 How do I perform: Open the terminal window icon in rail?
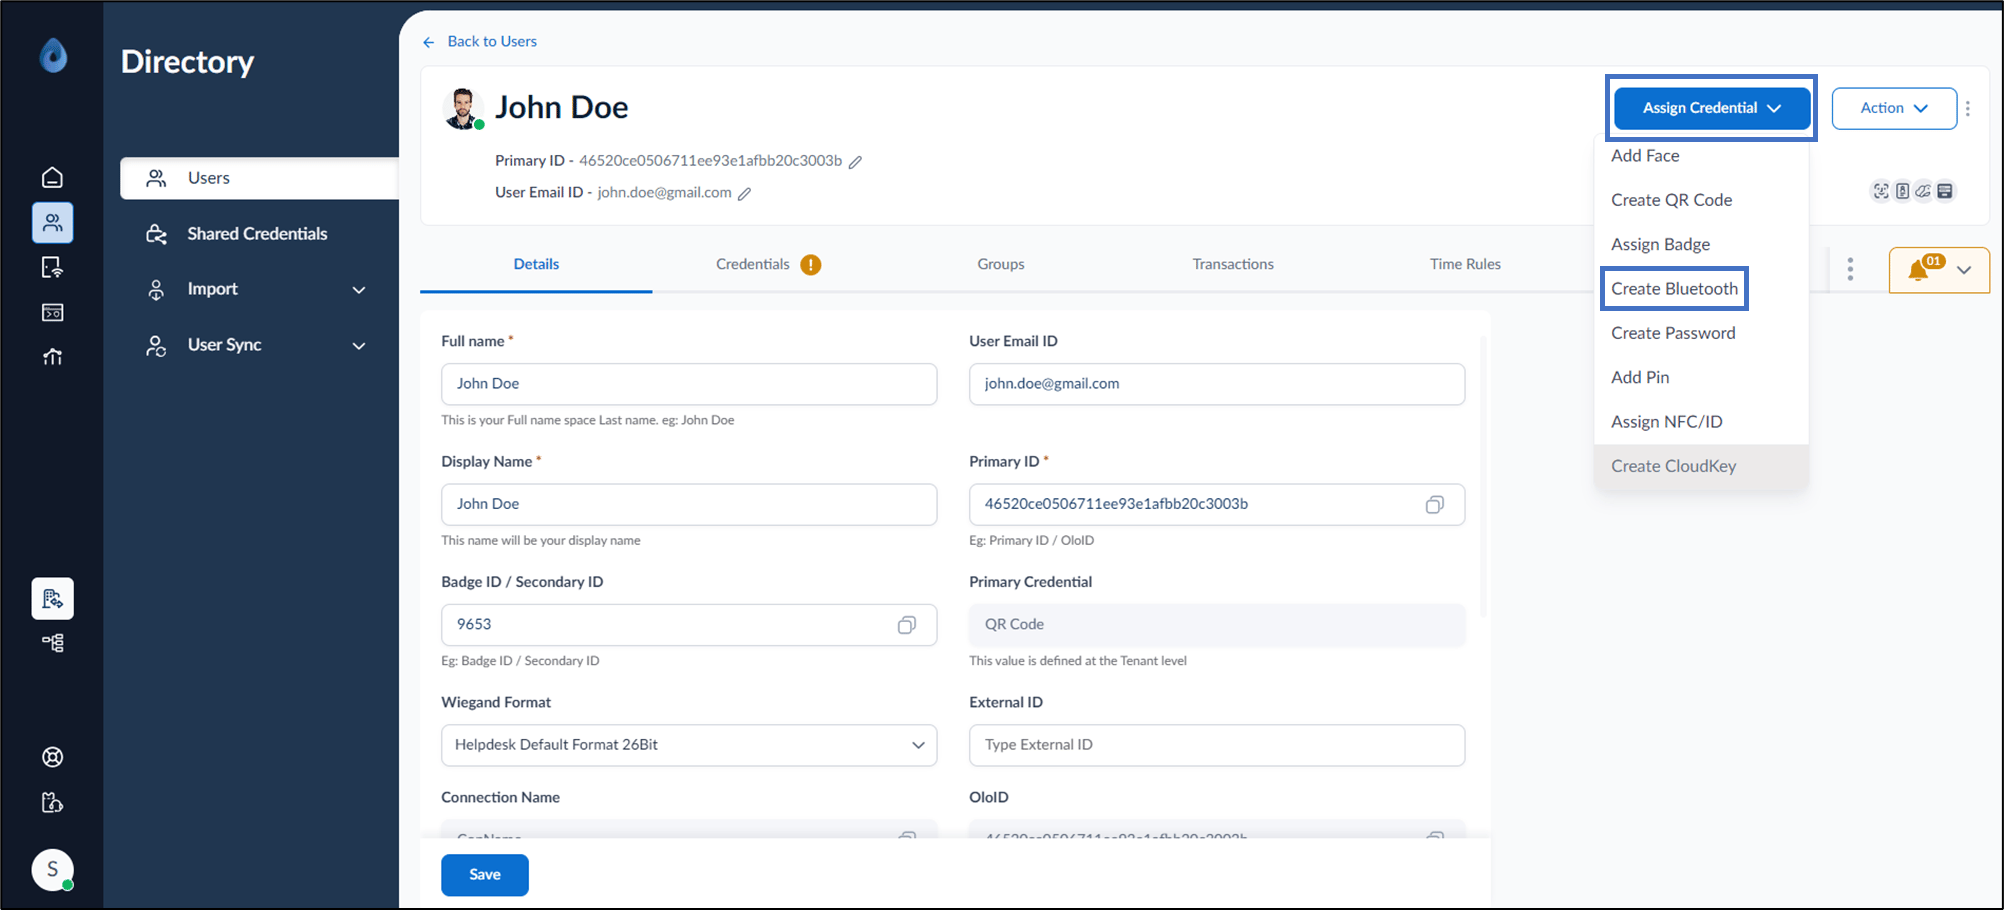(52, 313)
